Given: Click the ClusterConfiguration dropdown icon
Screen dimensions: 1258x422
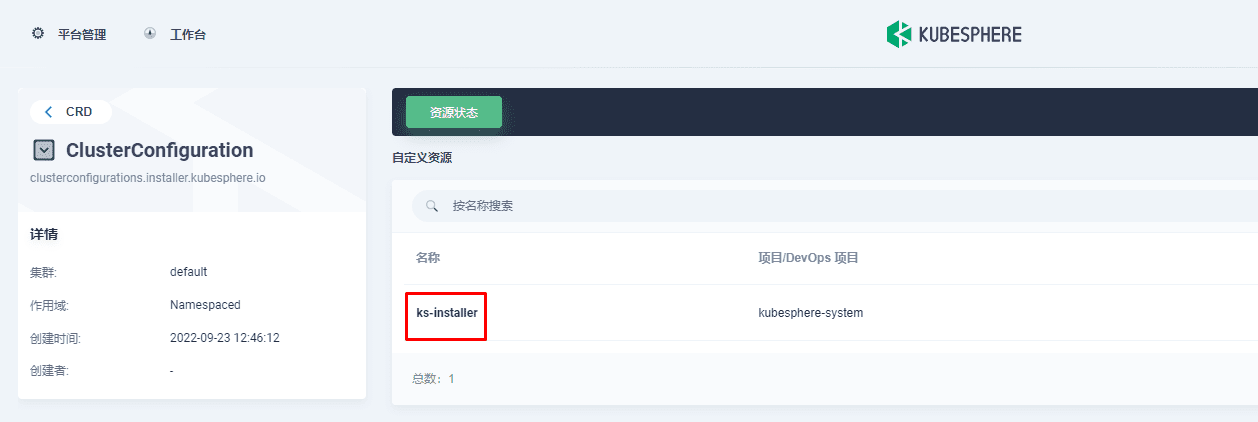Looking at the screenshot, I should pyautogui.click(x=44, y=150).
